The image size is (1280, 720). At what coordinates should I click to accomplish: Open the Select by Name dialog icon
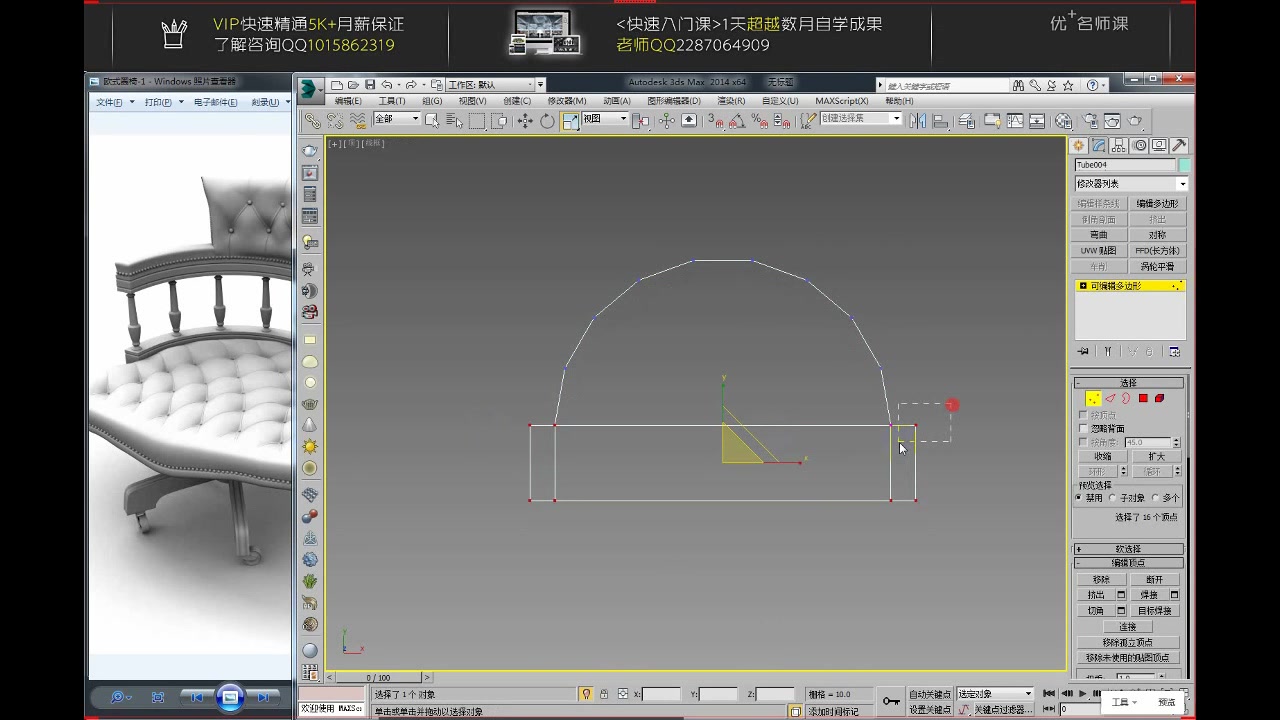pos(455,120)
